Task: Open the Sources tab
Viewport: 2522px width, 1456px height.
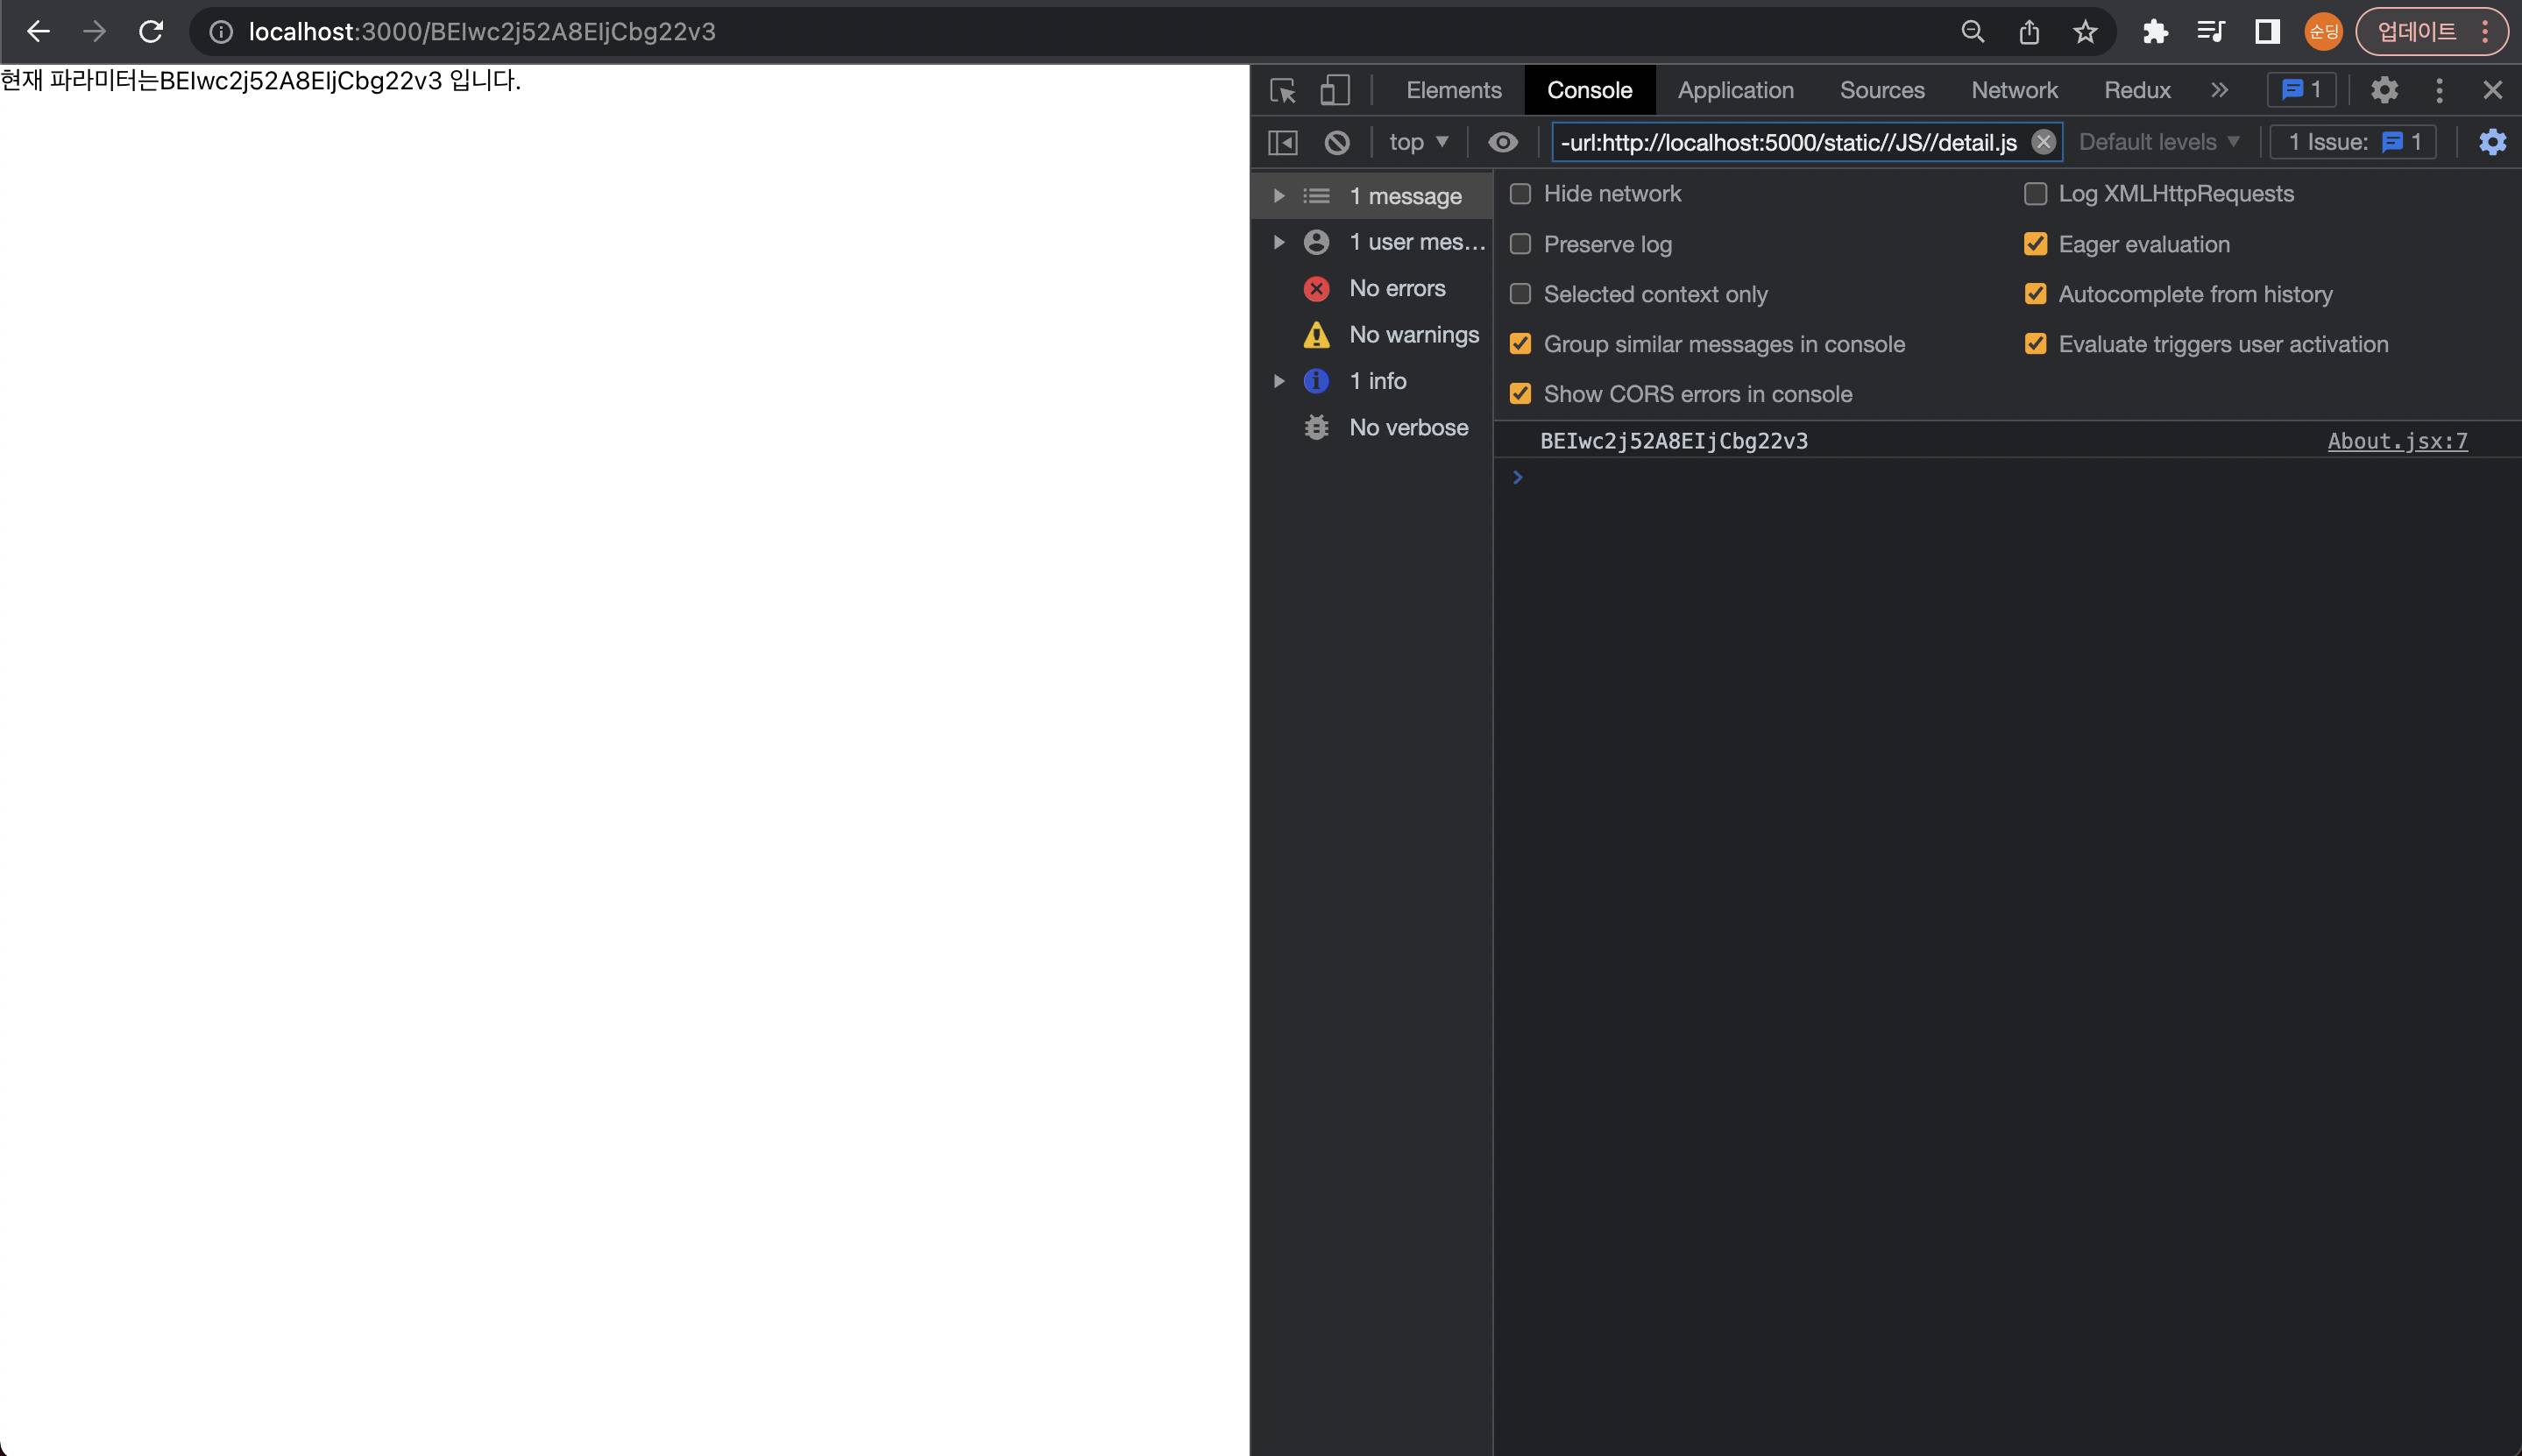Action: (x=1882, y=90)
